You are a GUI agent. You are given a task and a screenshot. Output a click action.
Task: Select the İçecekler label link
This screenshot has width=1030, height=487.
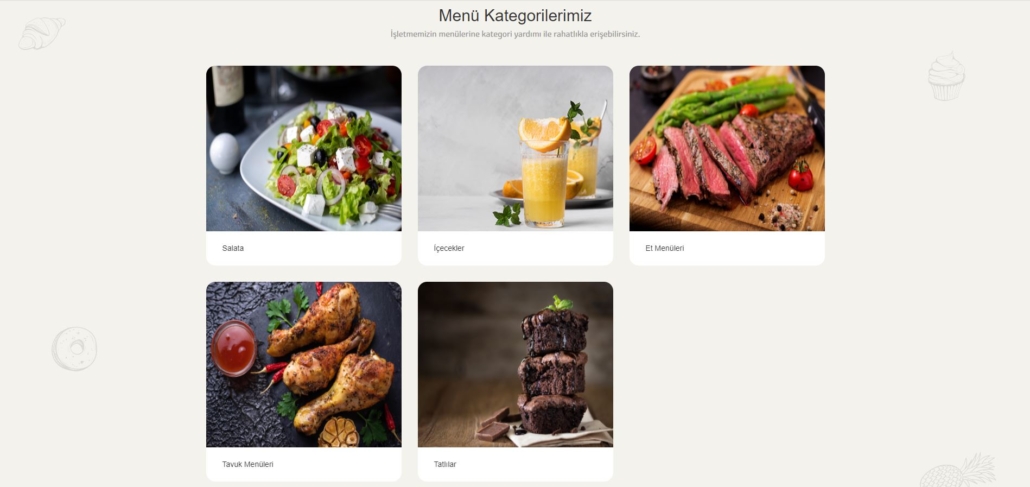pos(449,248)
